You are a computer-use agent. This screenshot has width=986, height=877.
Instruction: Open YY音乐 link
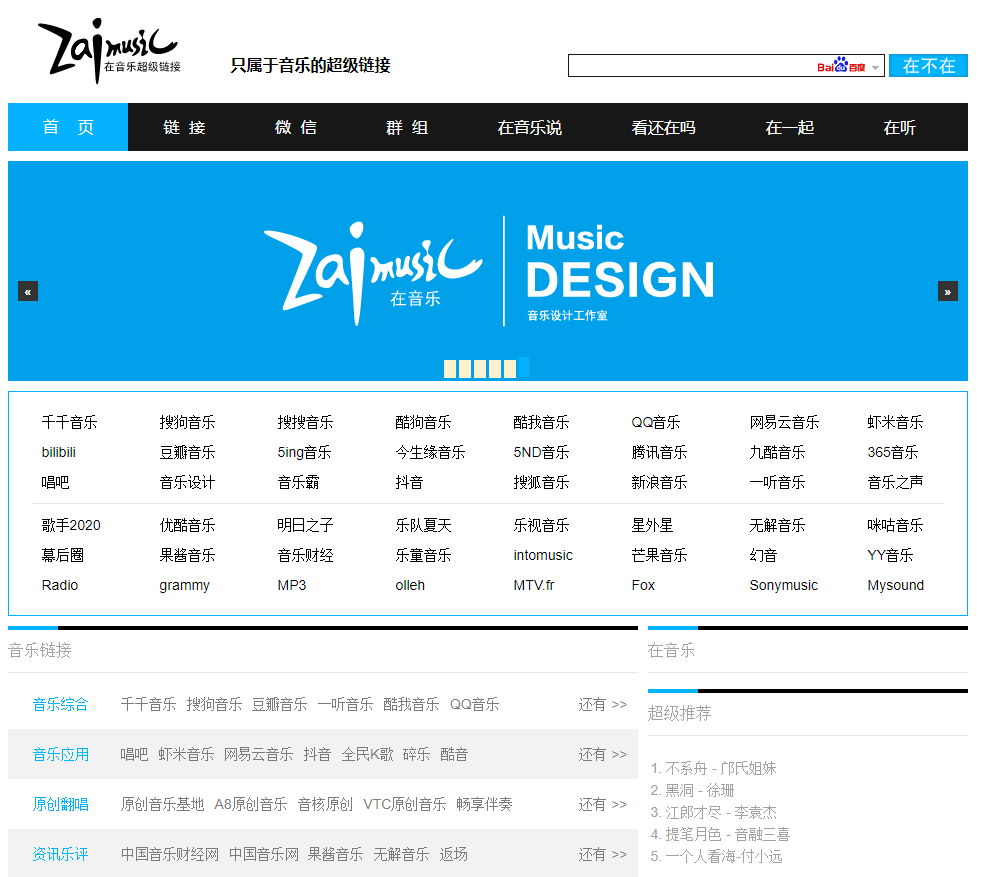pos(890,556)
